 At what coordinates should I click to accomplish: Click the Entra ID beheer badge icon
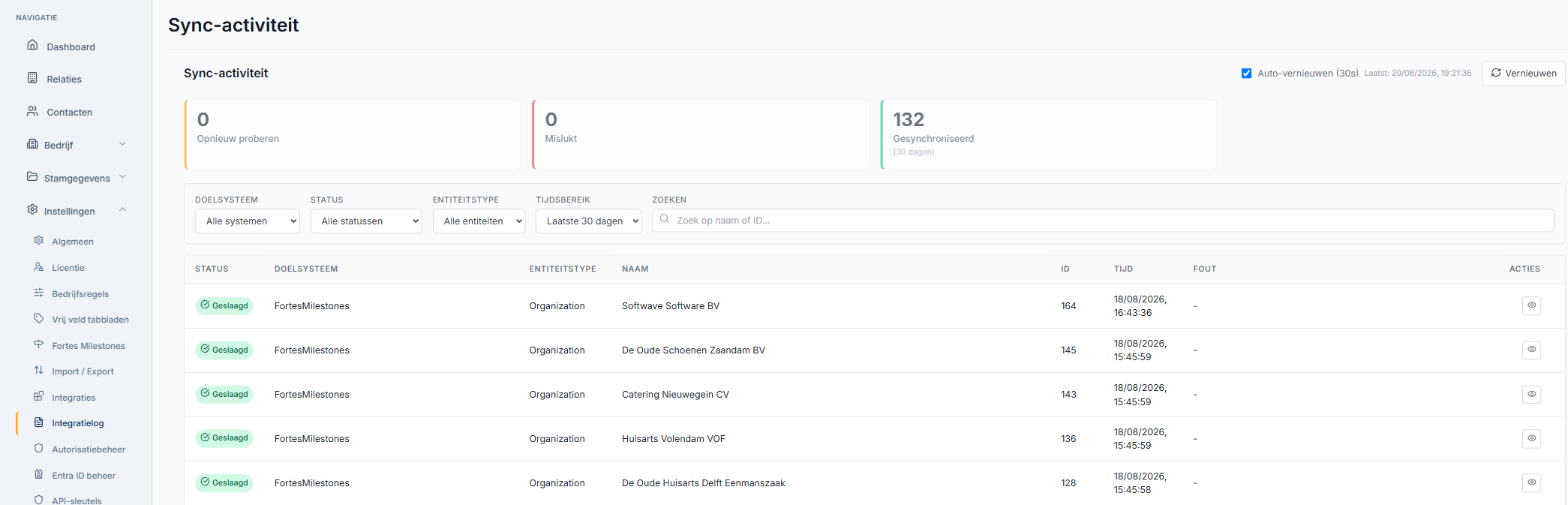[x=39, y=475]
